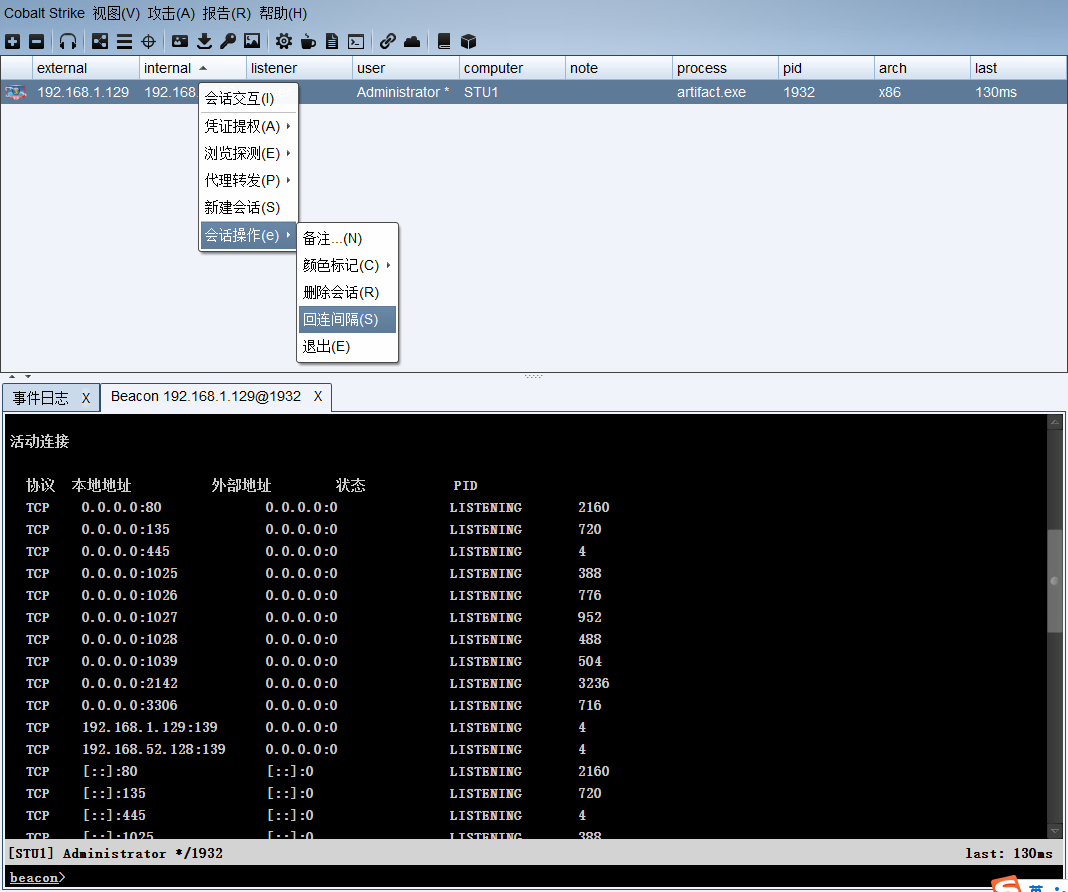This screenshot has width=1068, height=892.
Task: Click the beacon> command input field
Action: pos(533,877)
